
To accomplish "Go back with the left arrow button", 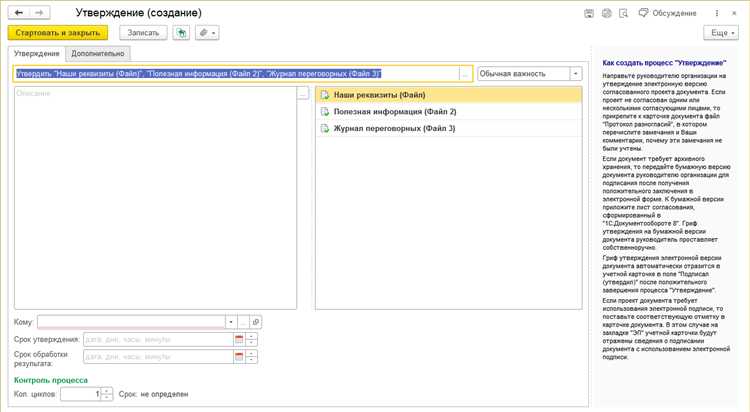I will [x=19, y=13].
